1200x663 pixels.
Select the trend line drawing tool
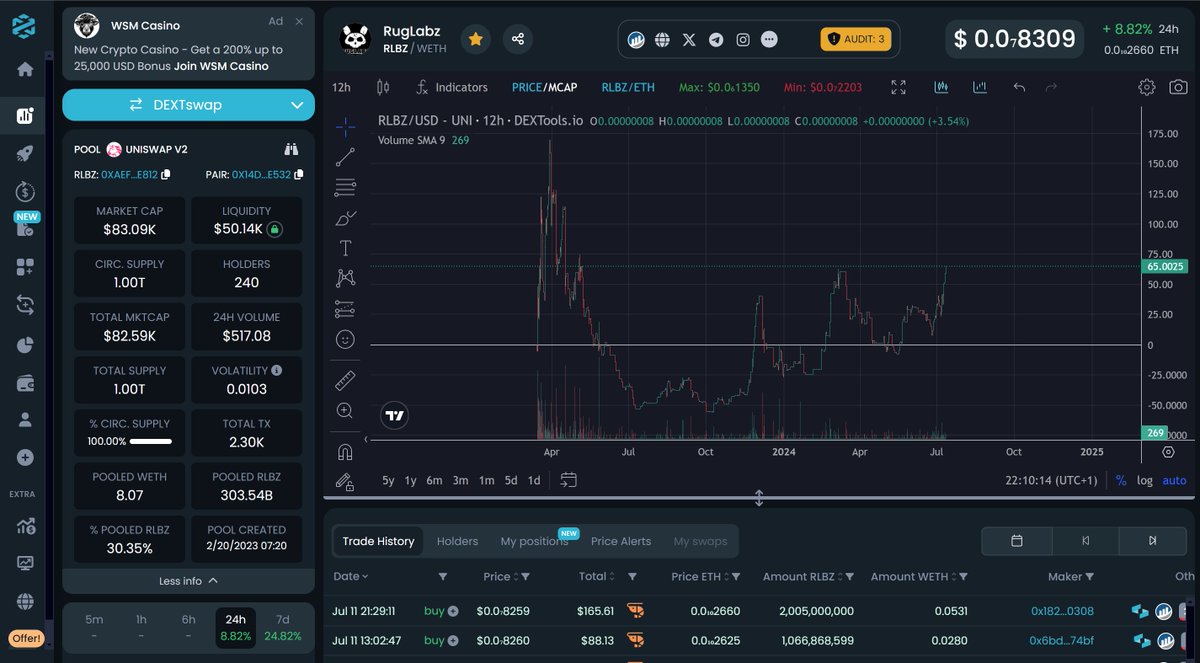tap(345, 156)
